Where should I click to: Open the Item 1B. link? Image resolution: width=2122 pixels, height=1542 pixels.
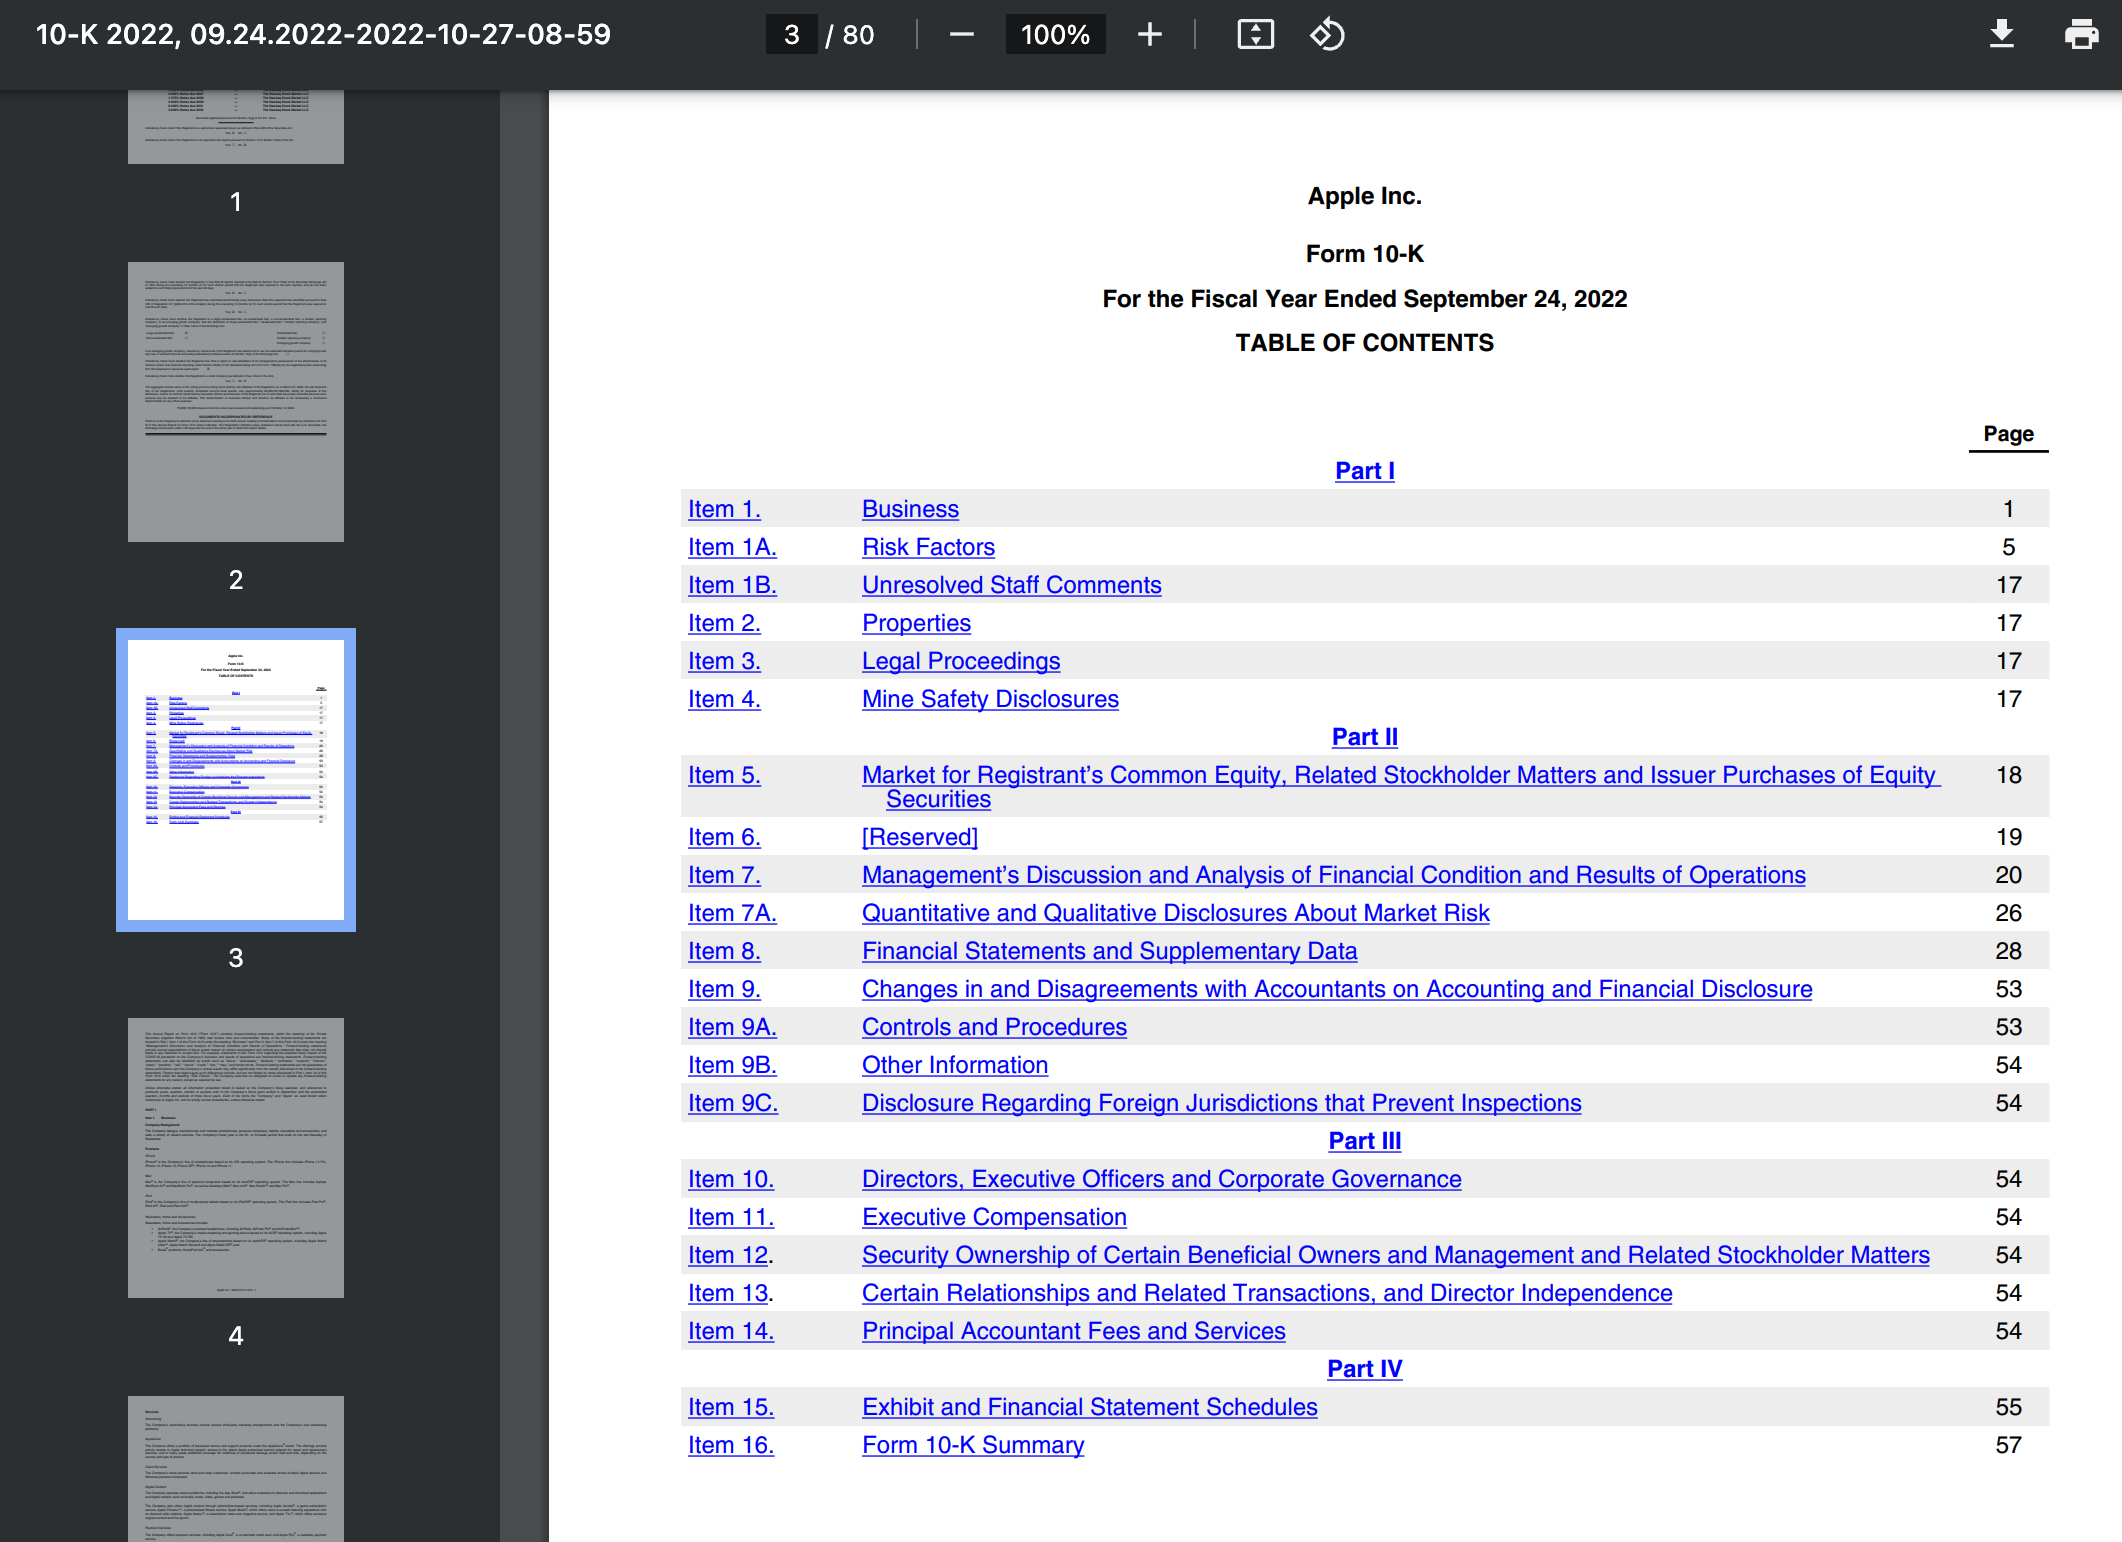(x=732, y=585)
